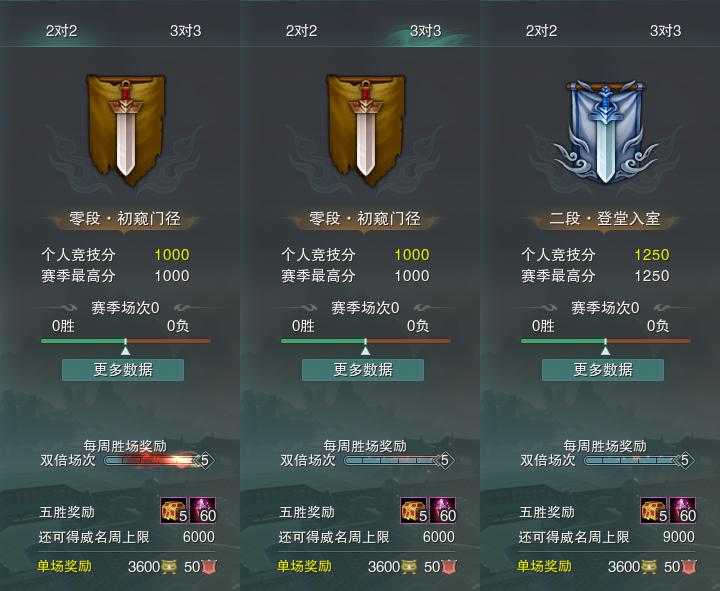Click the blue sword rank banner
The height and width of the screenshot is (591, 720).
click(x=606, y=131)
